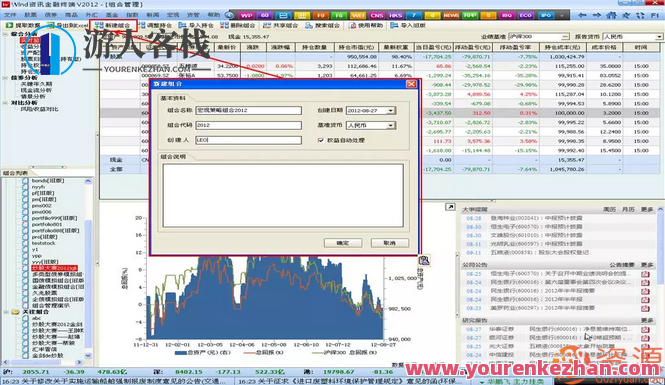Open the 帮助 menu
This screenshot has height=385, width=665.
[x=213, y=15]
